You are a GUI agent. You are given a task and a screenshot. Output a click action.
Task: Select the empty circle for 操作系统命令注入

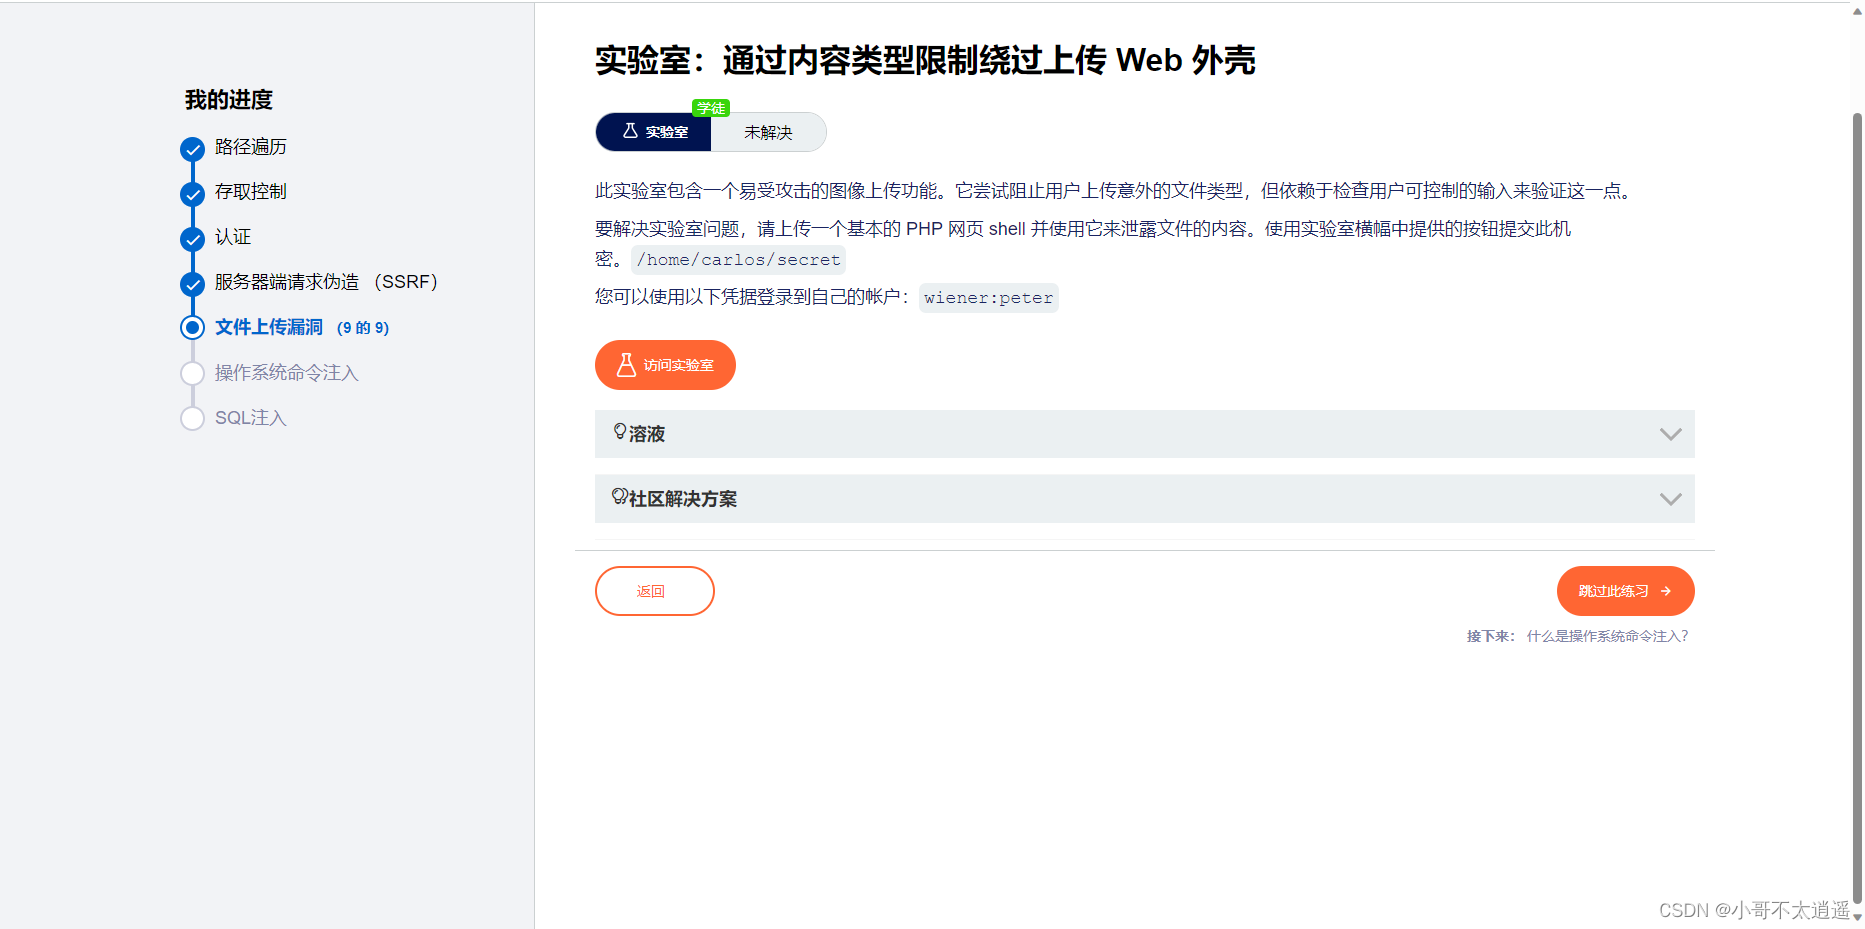coord(192,373)
